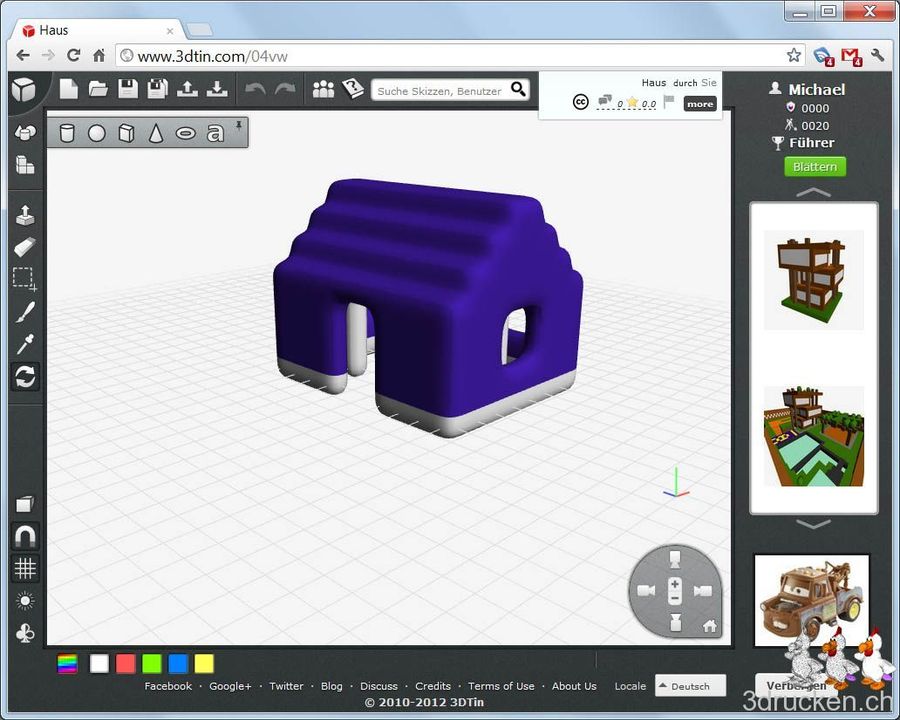Open the tow truck sketch thumbnail
The width and height of the screenshot is (900, 720).
(x=811, y=600)
